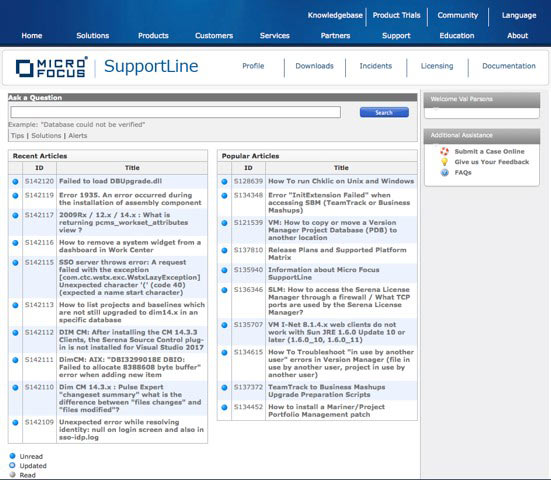Click the unread dot for article S134452
The image size is (551, 480).
tap(224, 407)
